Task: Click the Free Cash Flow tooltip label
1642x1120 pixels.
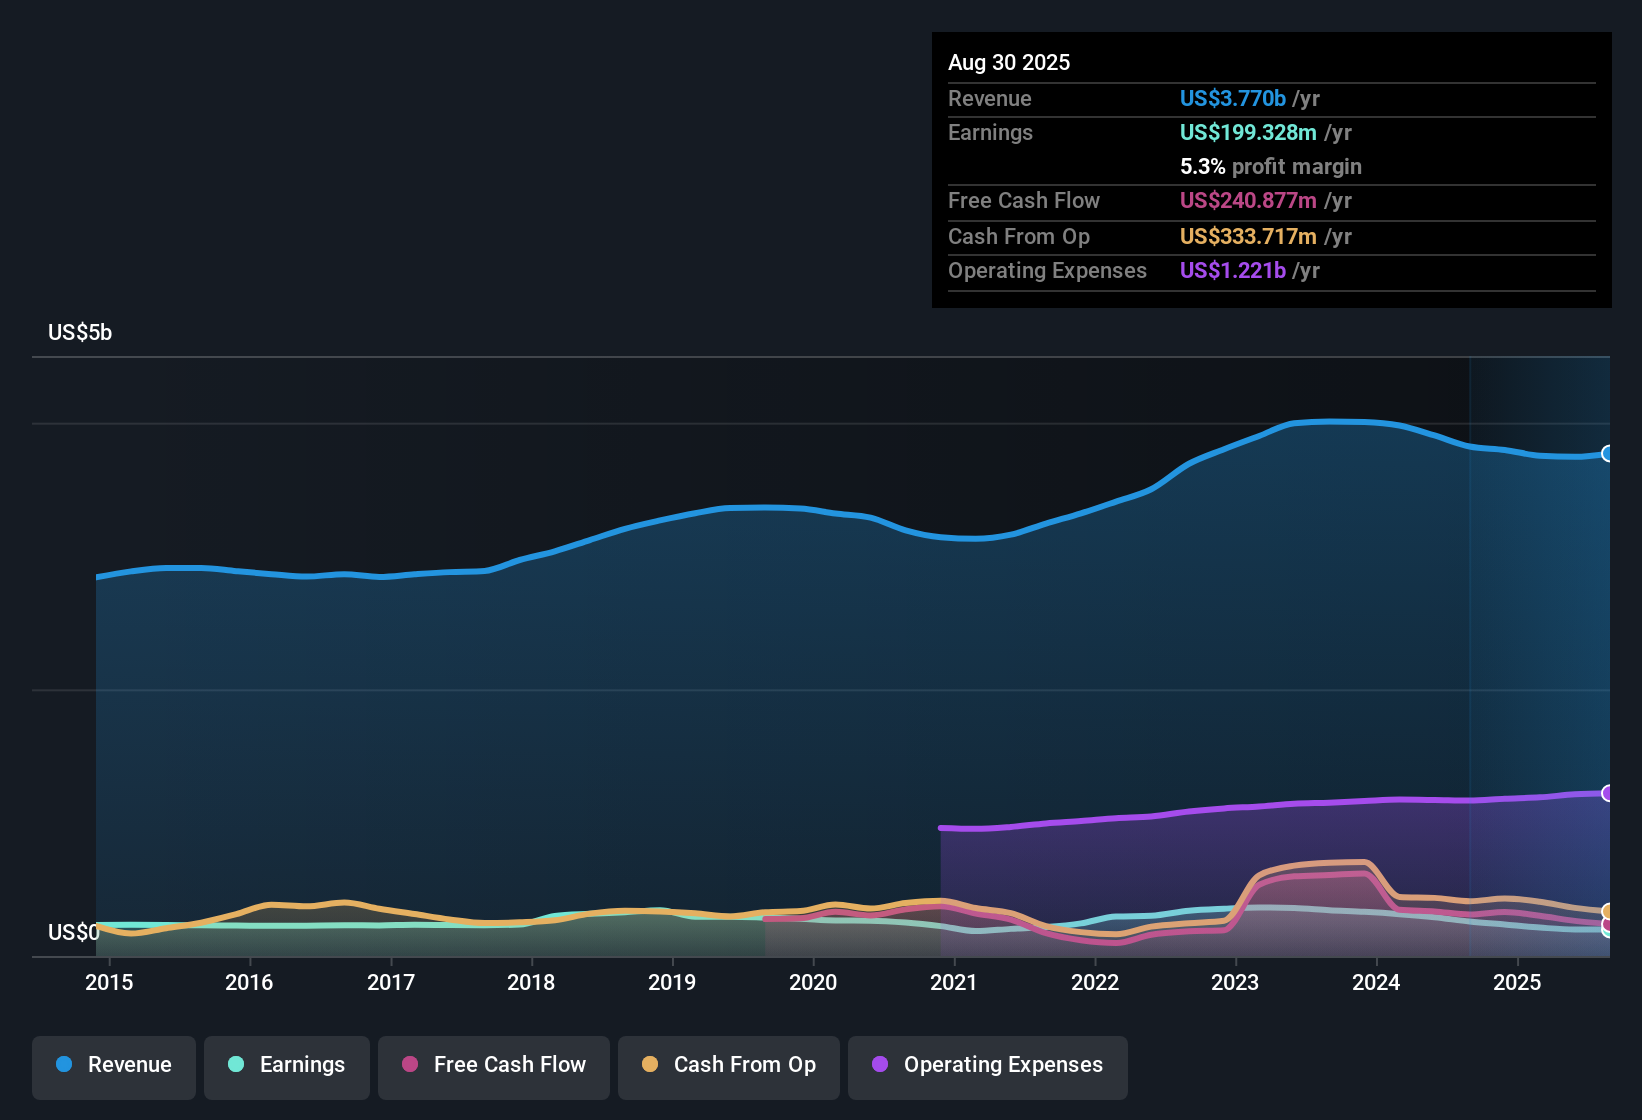Action: (x=1024, y=201)
